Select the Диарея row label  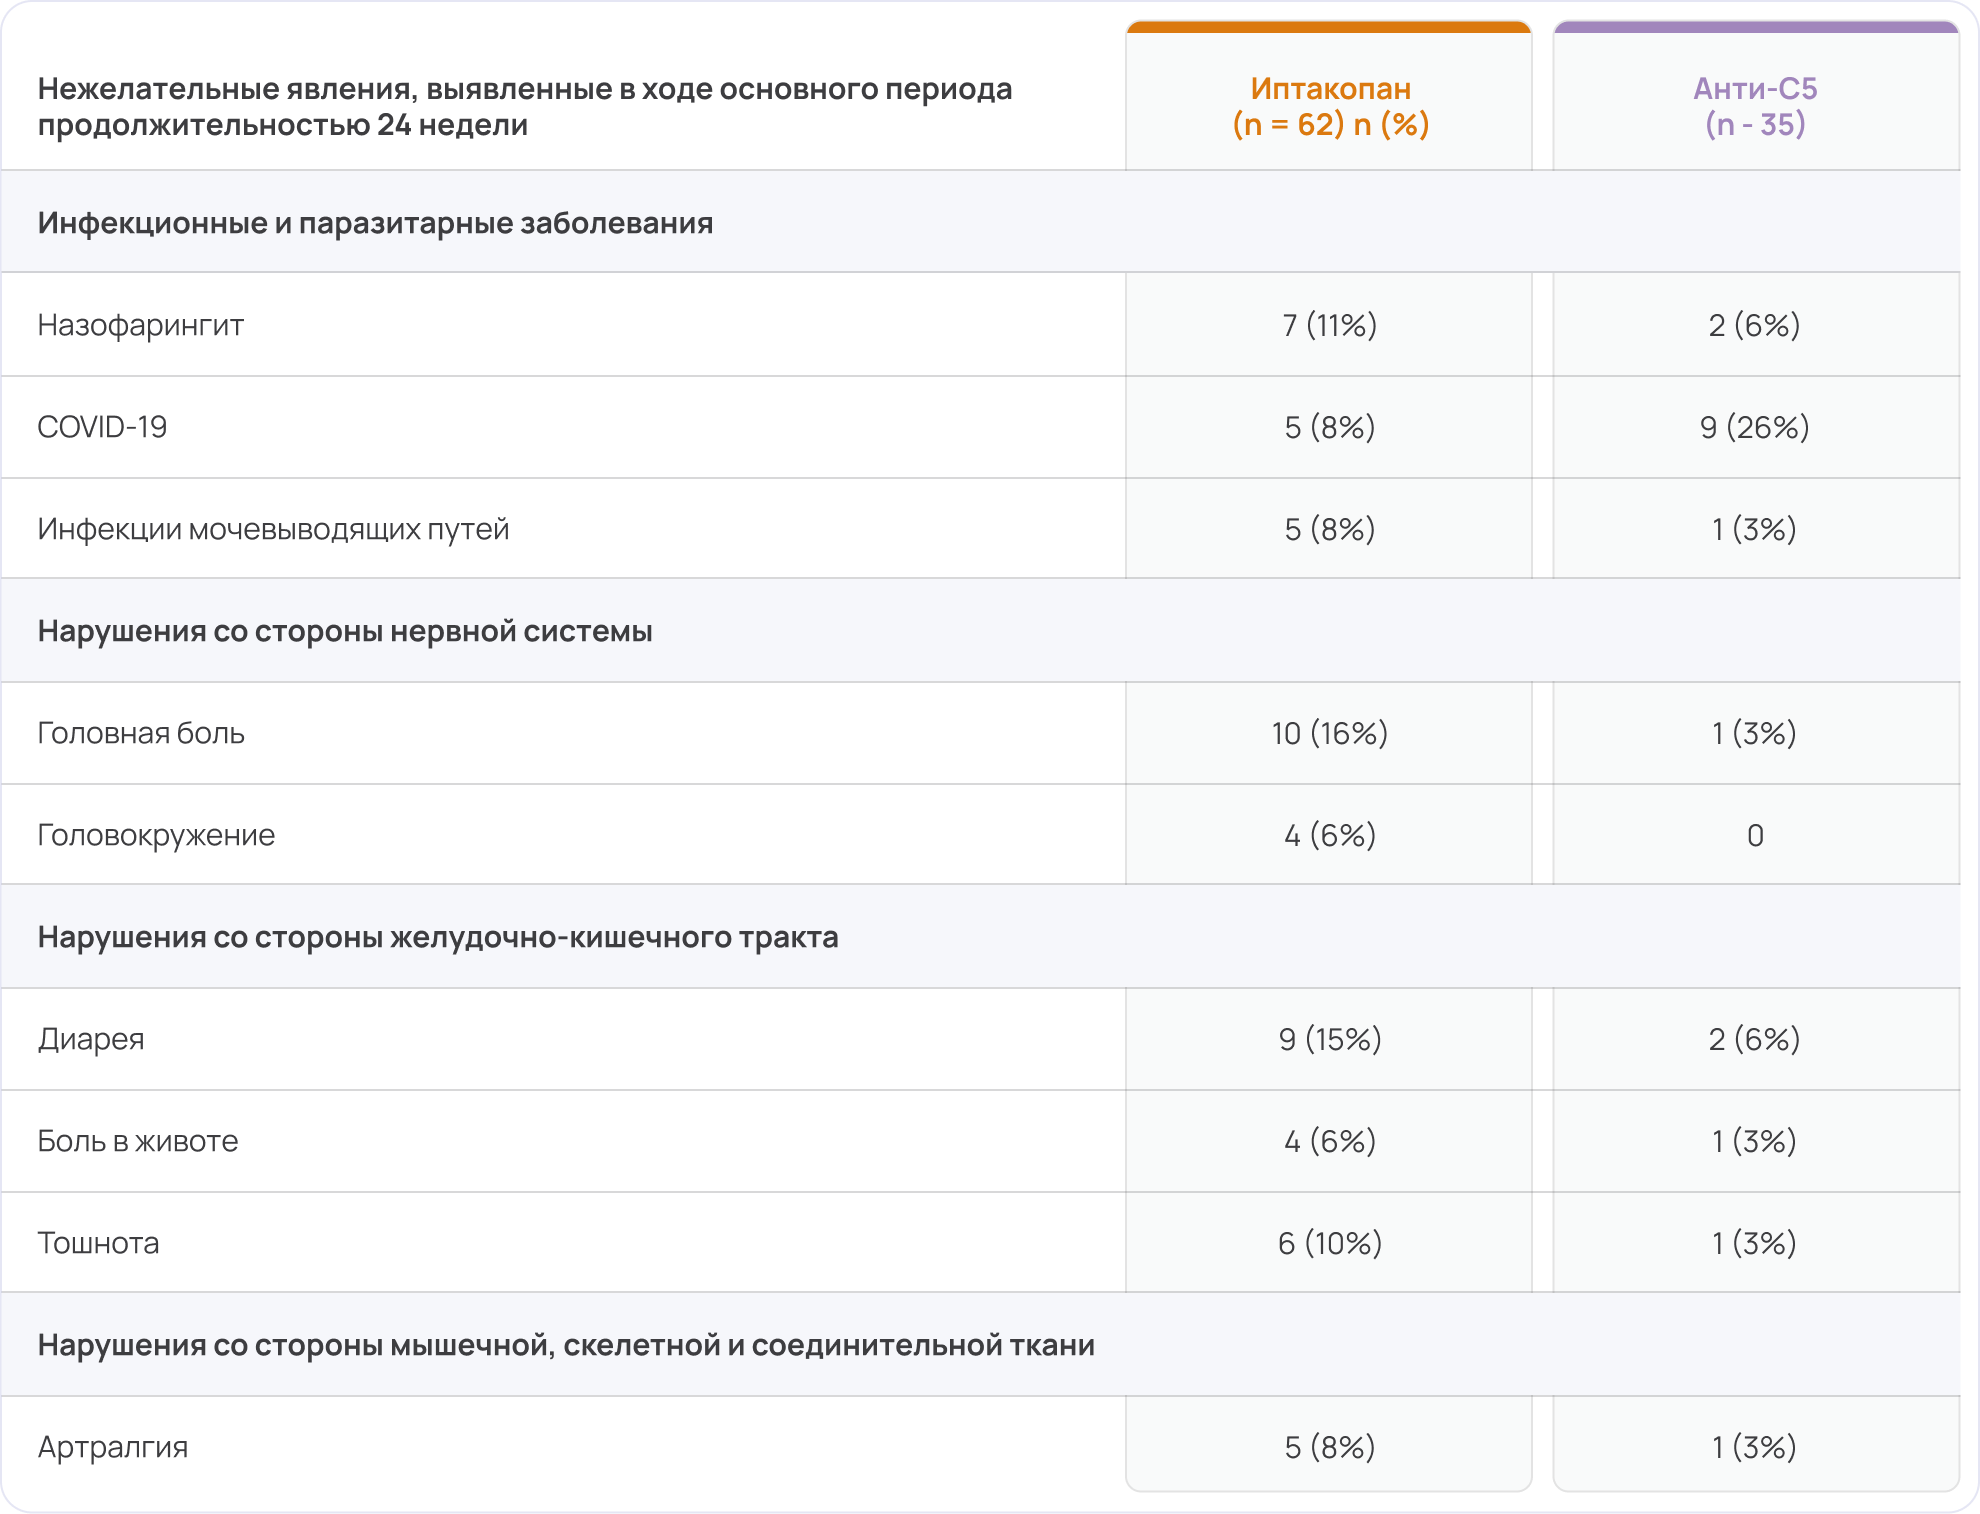(91, 1039)
